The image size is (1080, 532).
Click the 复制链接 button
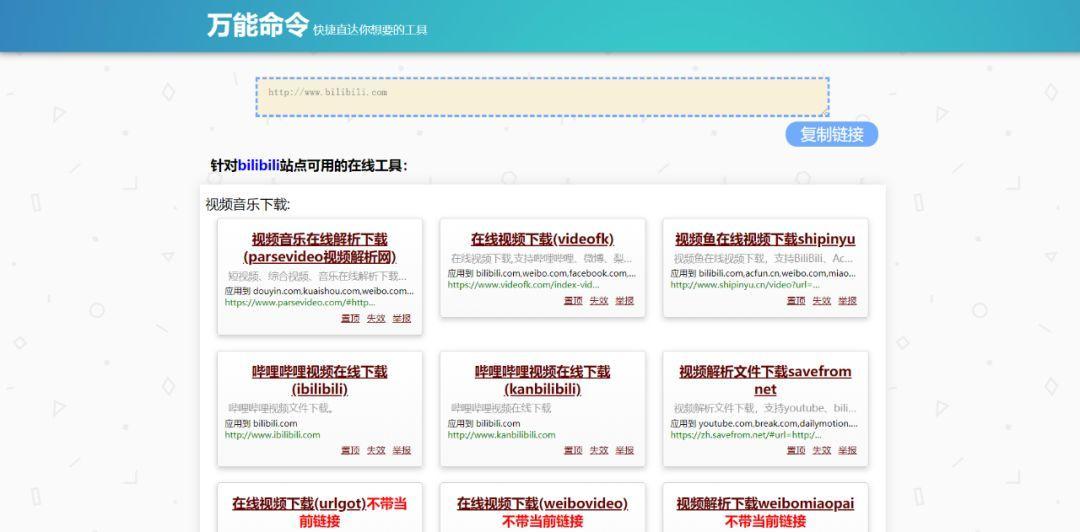point(831,134)
